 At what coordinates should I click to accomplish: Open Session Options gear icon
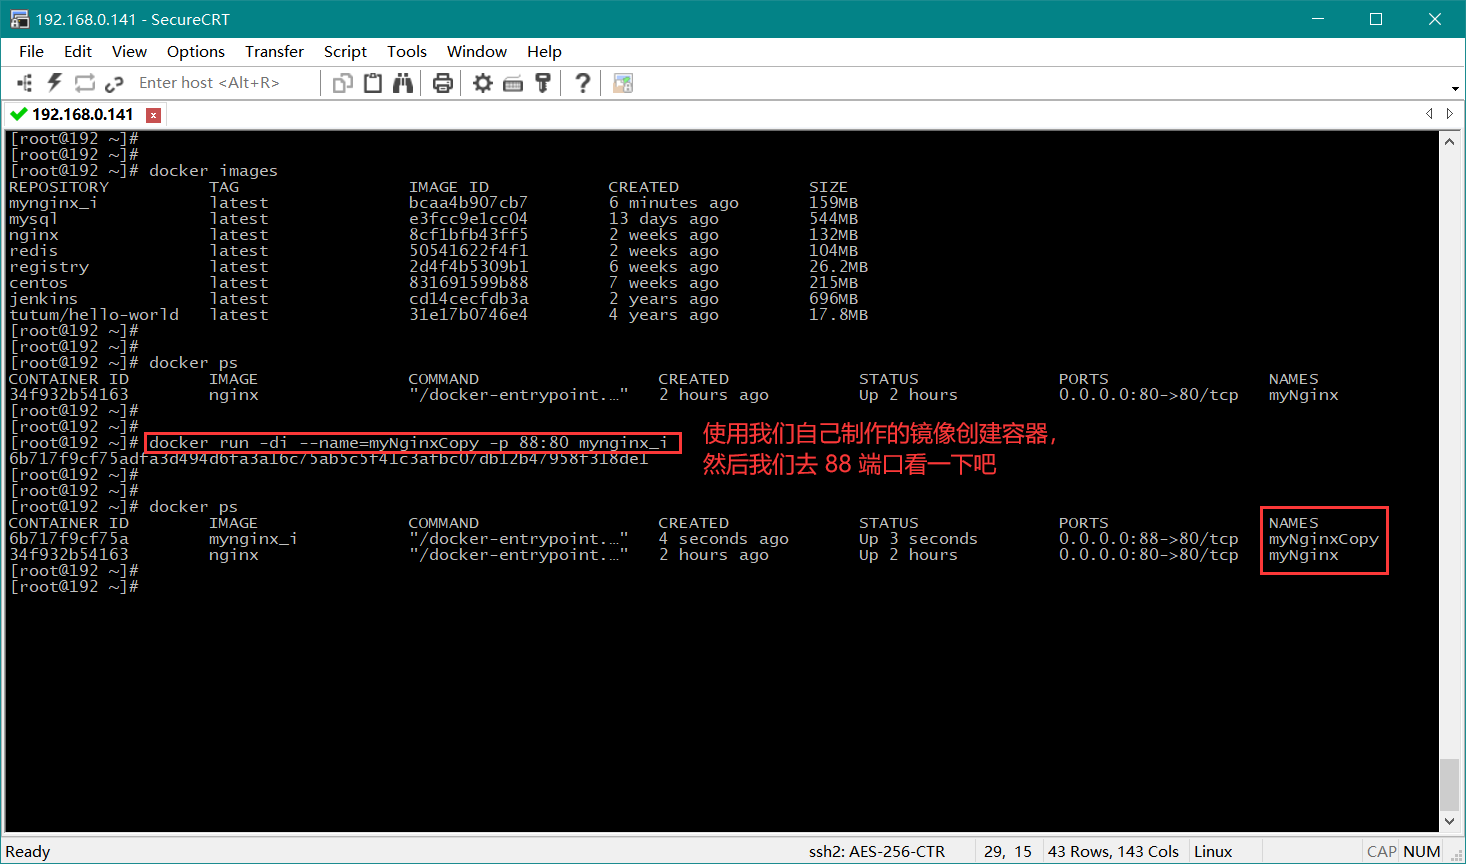click(x=483, y=83)
